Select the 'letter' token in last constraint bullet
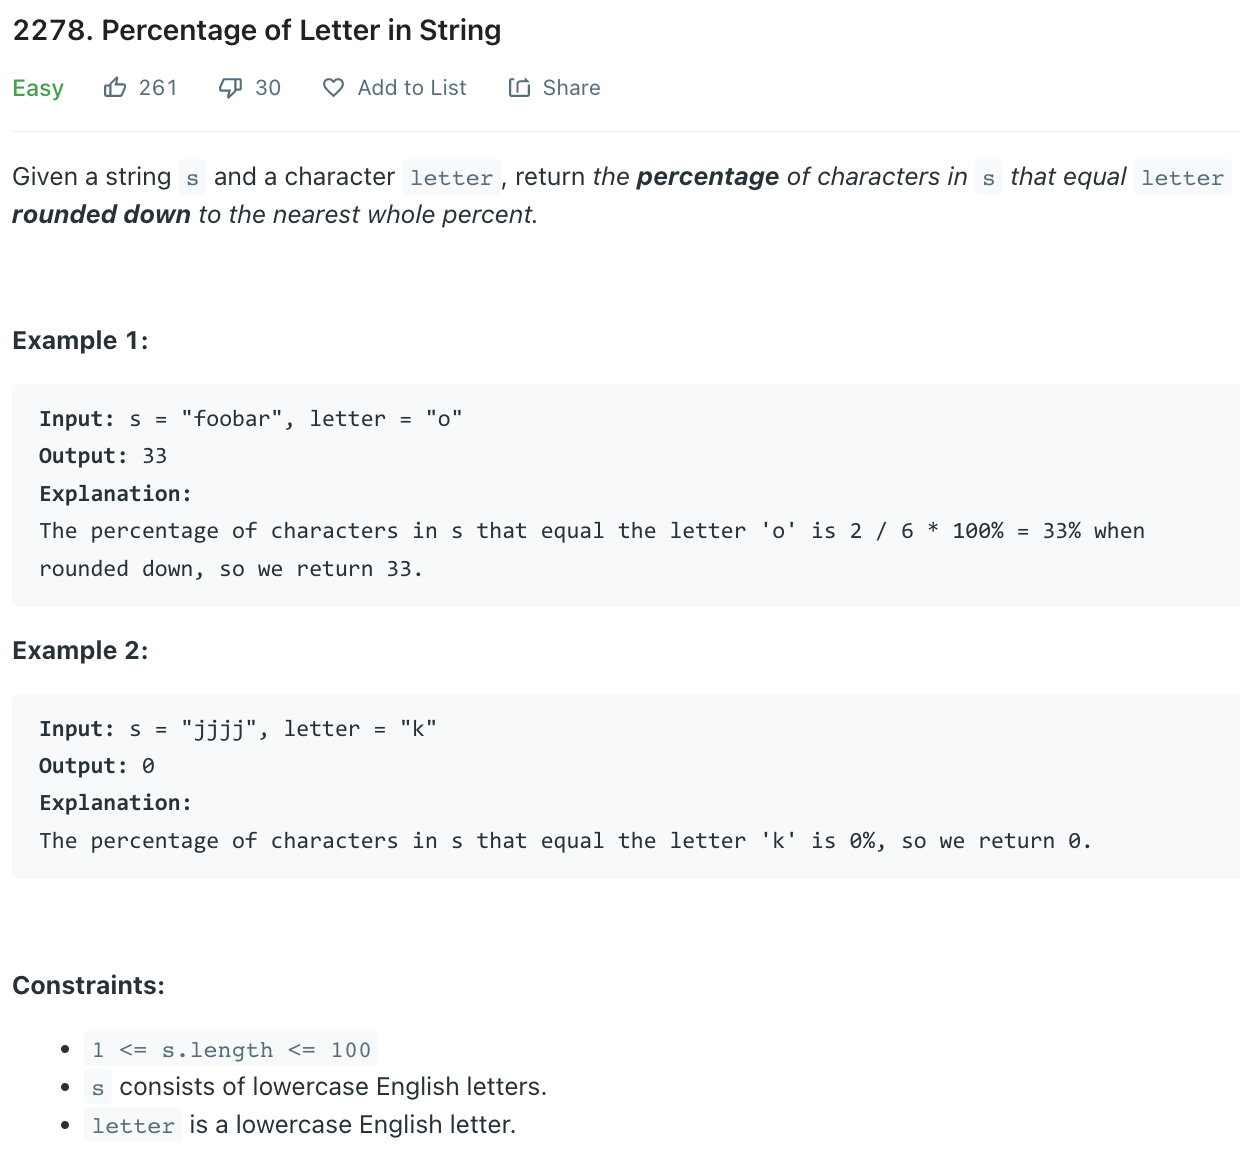Screen dimensions: 1240x1150 click(133, 1124)
